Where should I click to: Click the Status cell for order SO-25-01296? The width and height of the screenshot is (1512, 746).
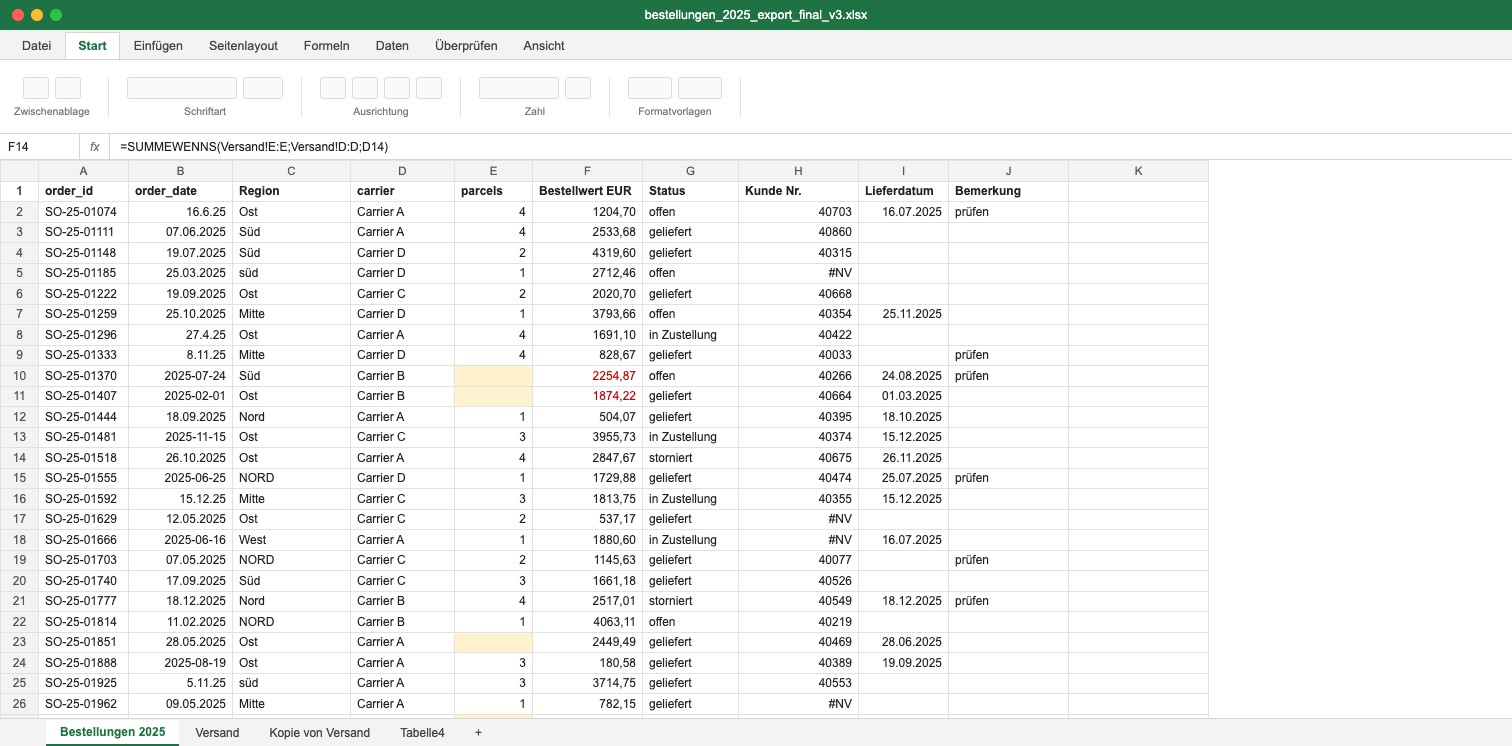(692, 335)
